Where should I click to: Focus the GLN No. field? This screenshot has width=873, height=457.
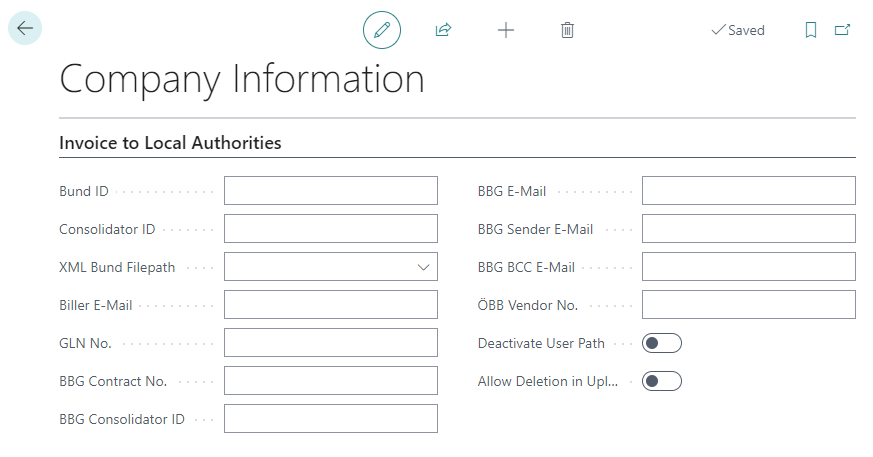pyautogui.click(x=330, y=343)
